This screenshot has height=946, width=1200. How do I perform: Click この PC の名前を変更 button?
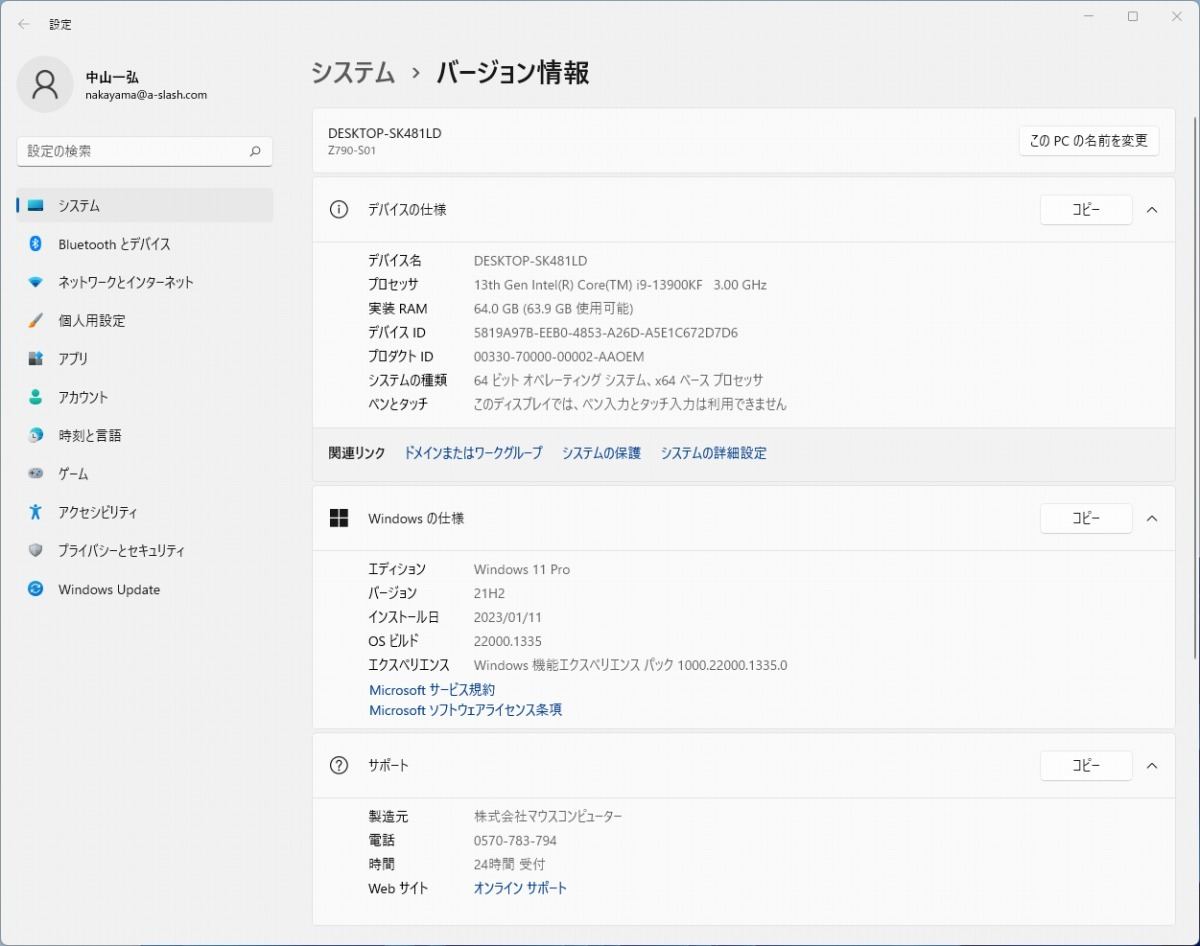(x=1089, y=141)
